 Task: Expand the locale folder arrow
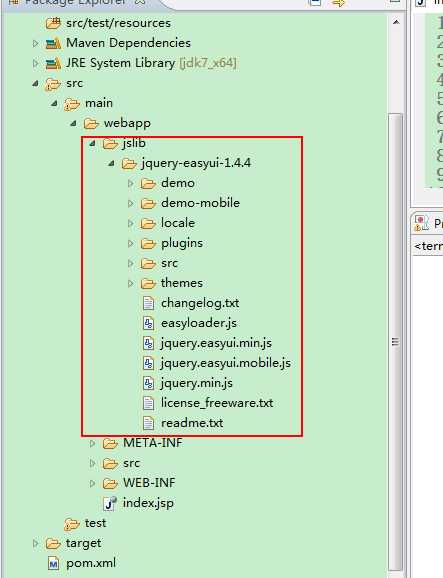pos(130,223)
